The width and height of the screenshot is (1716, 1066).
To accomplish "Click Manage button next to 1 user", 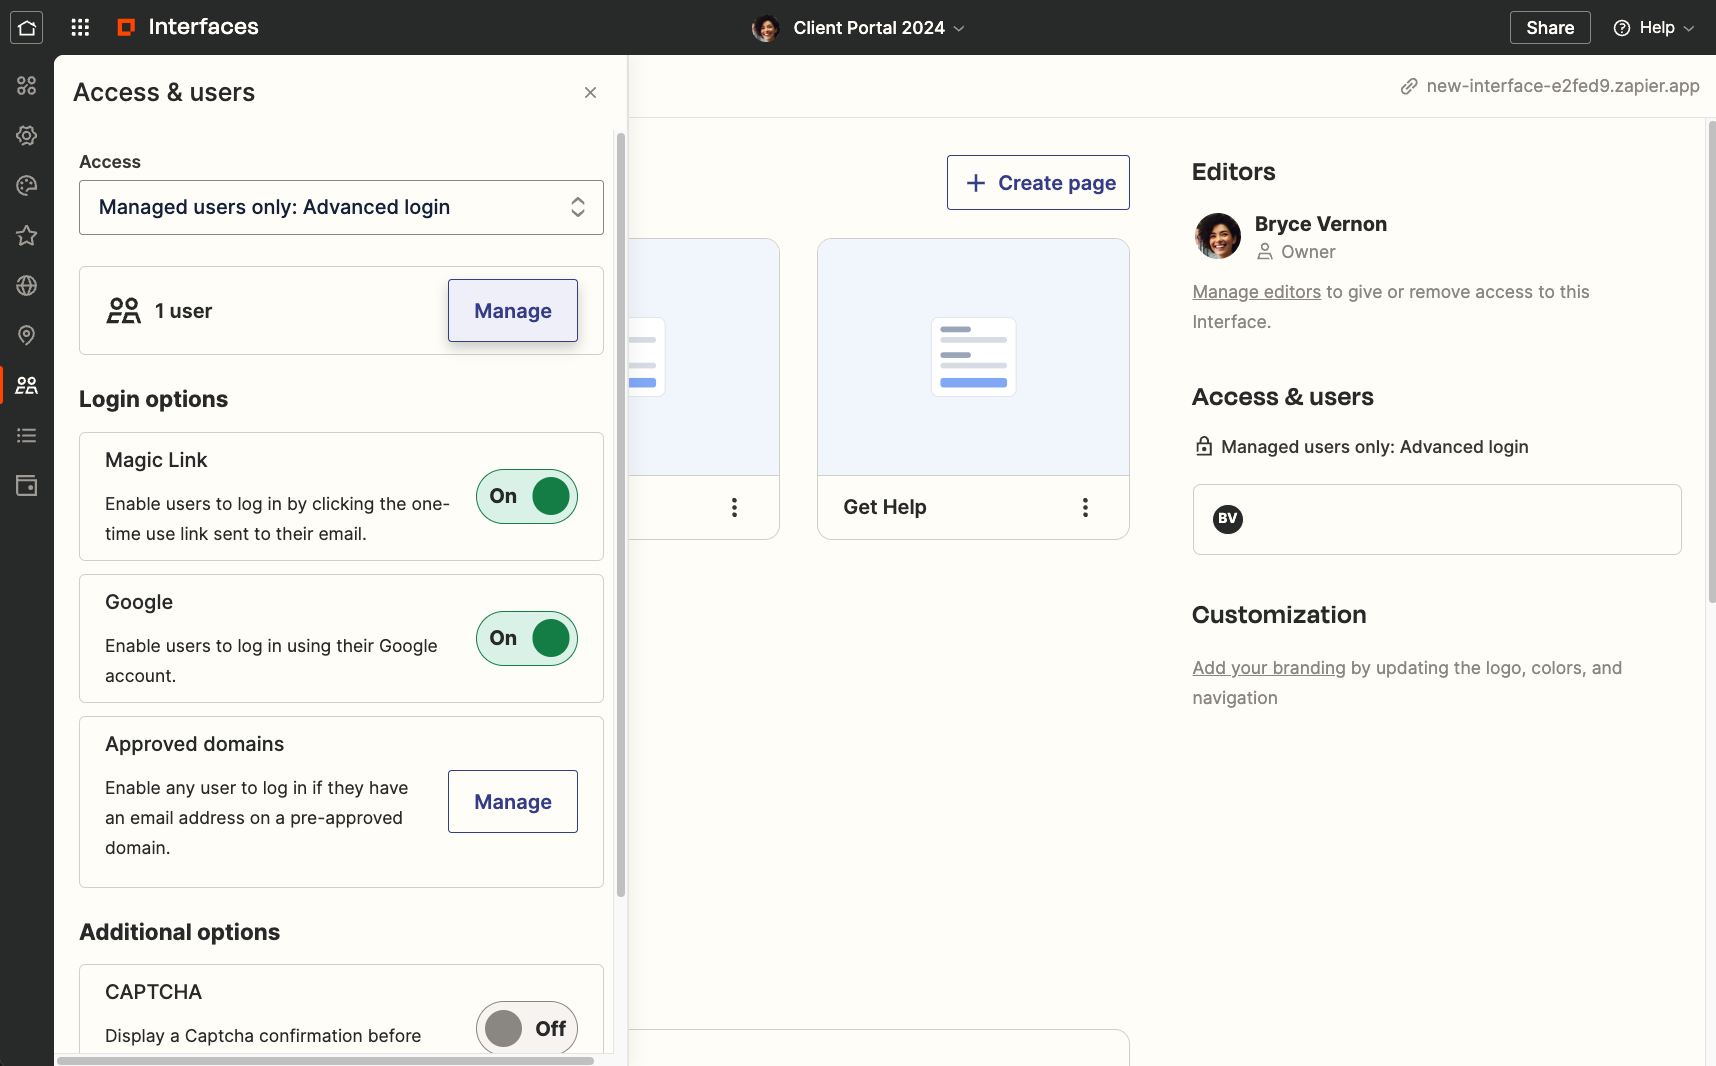I will tap(513, 311).
